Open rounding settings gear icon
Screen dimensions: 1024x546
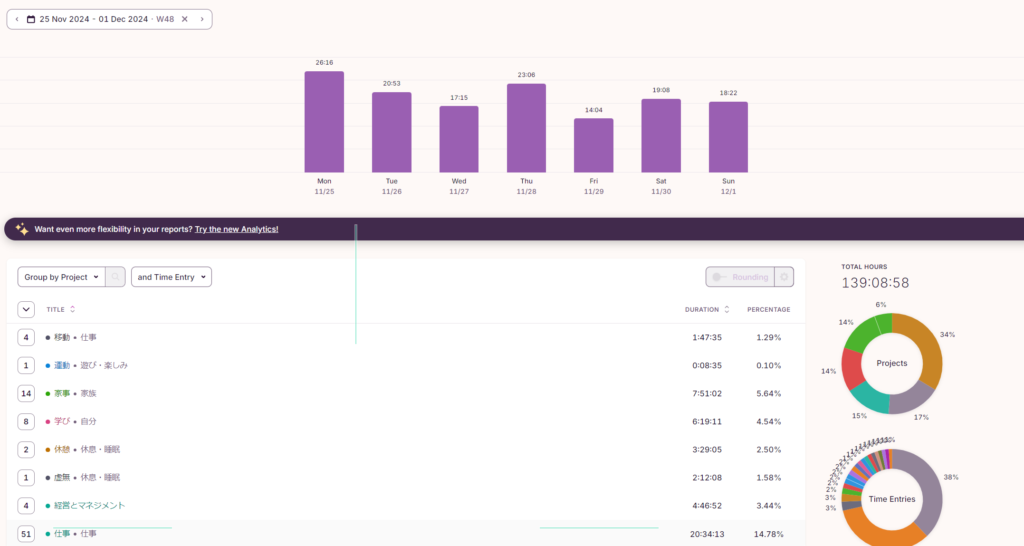pyautogui.click(x=785, y=277)
